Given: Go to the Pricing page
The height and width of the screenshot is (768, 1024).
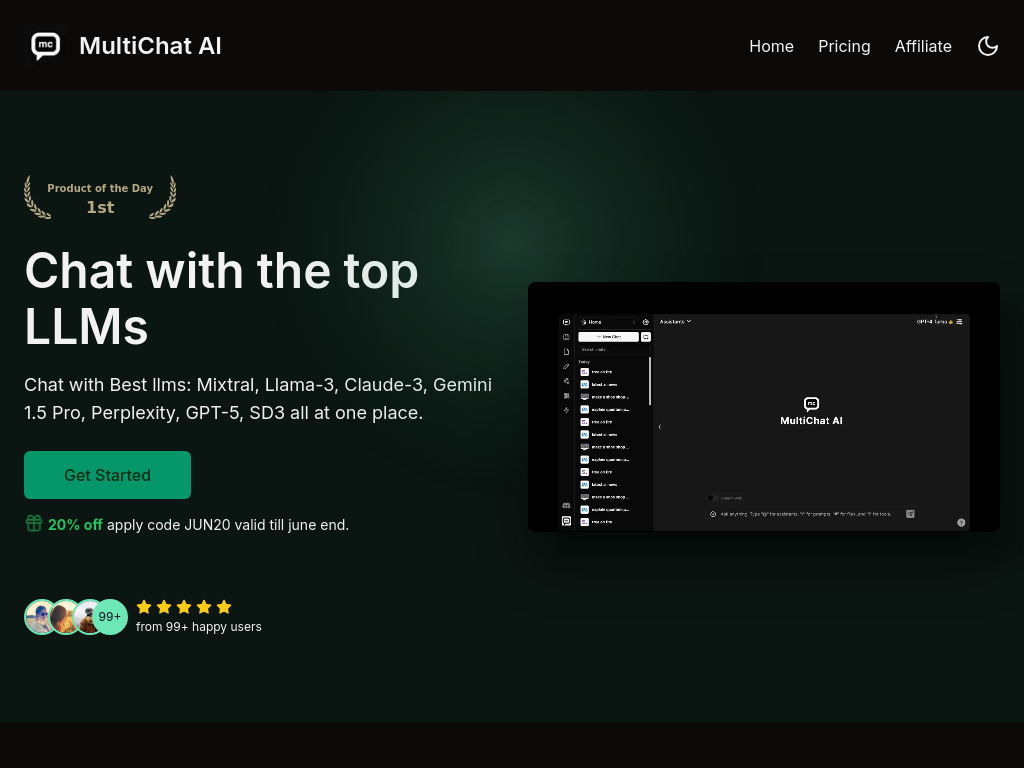Looking at the screenshot, I should coord(844,46).
